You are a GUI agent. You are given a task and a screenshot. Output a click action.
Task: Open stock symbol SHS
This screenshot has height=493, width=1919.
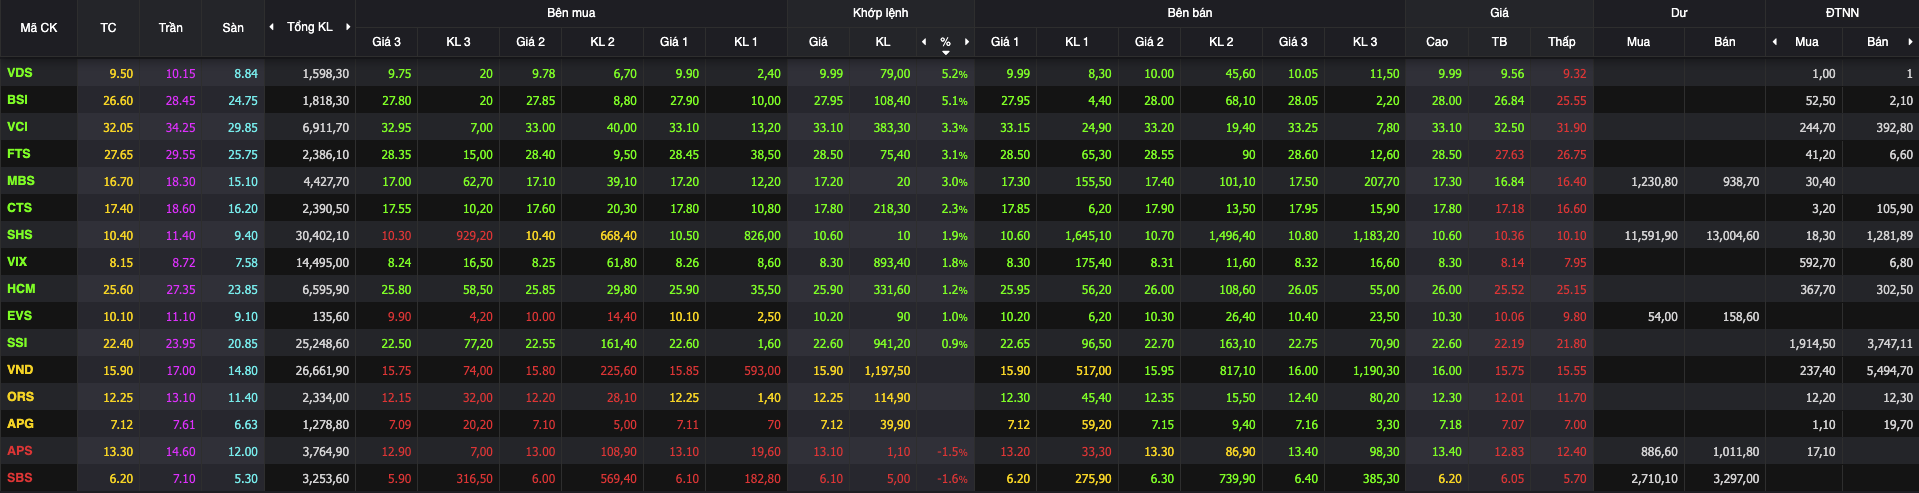(20, 235)
